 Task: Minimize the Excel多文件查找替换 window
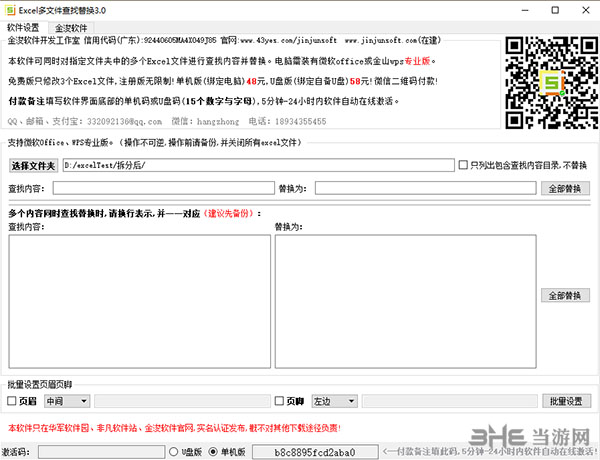click(525, 10)
